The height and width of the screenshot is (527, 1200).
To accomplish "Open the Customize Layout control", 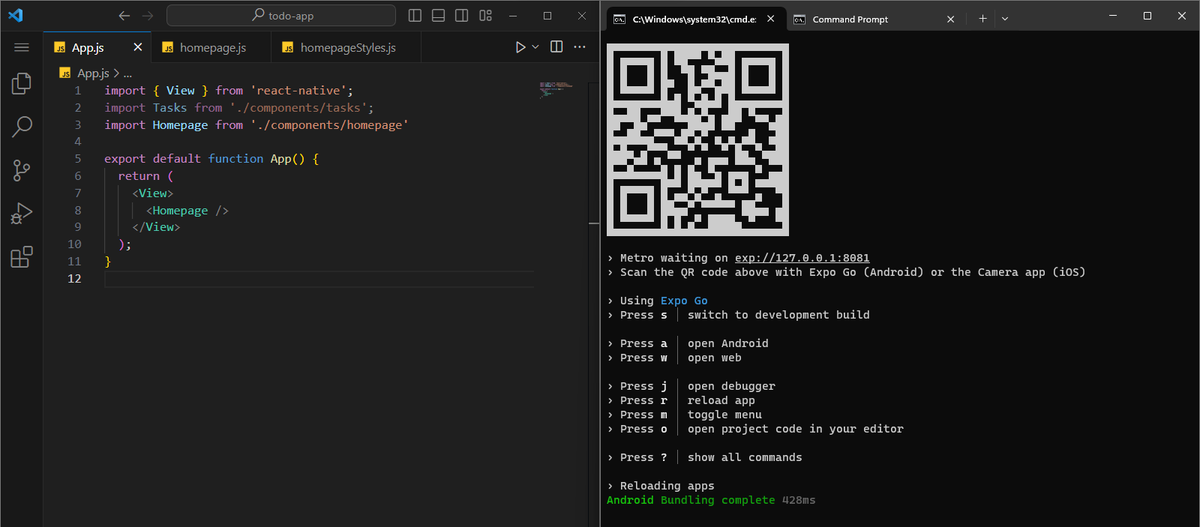I will point(485,16).
